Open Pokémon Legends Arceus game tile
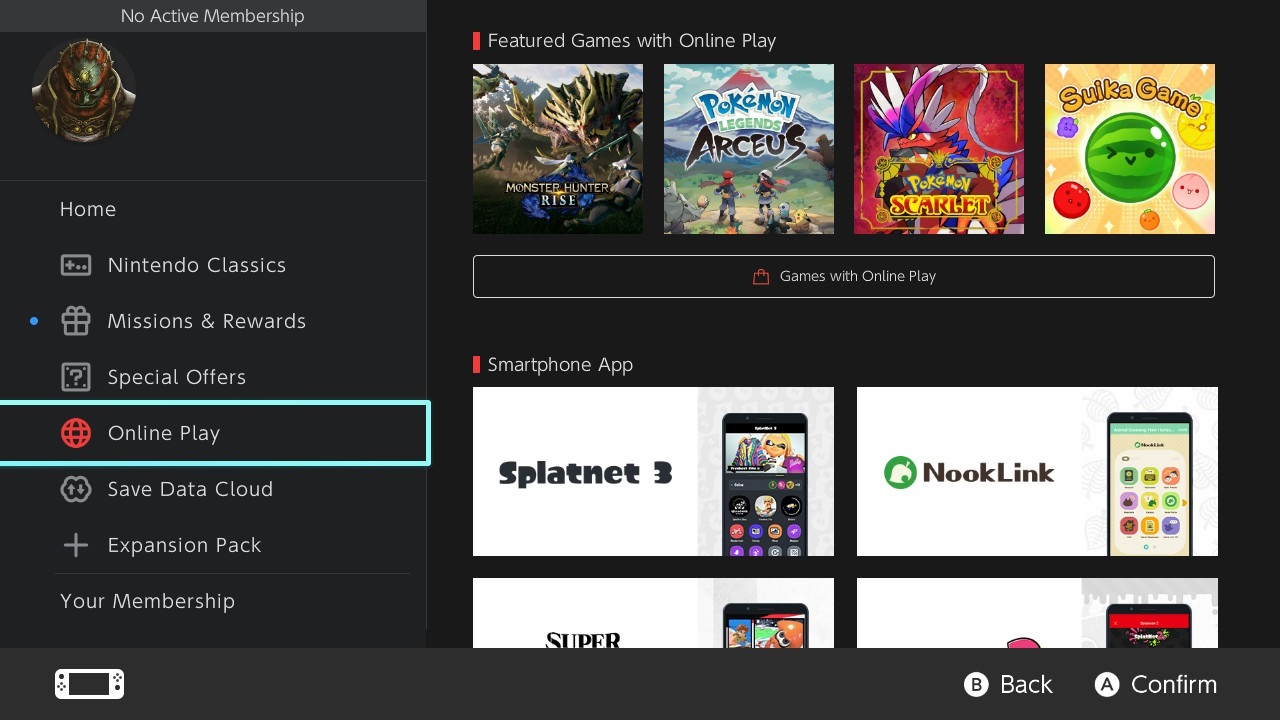Screen dimensions: 1280x720 [749, 149]
